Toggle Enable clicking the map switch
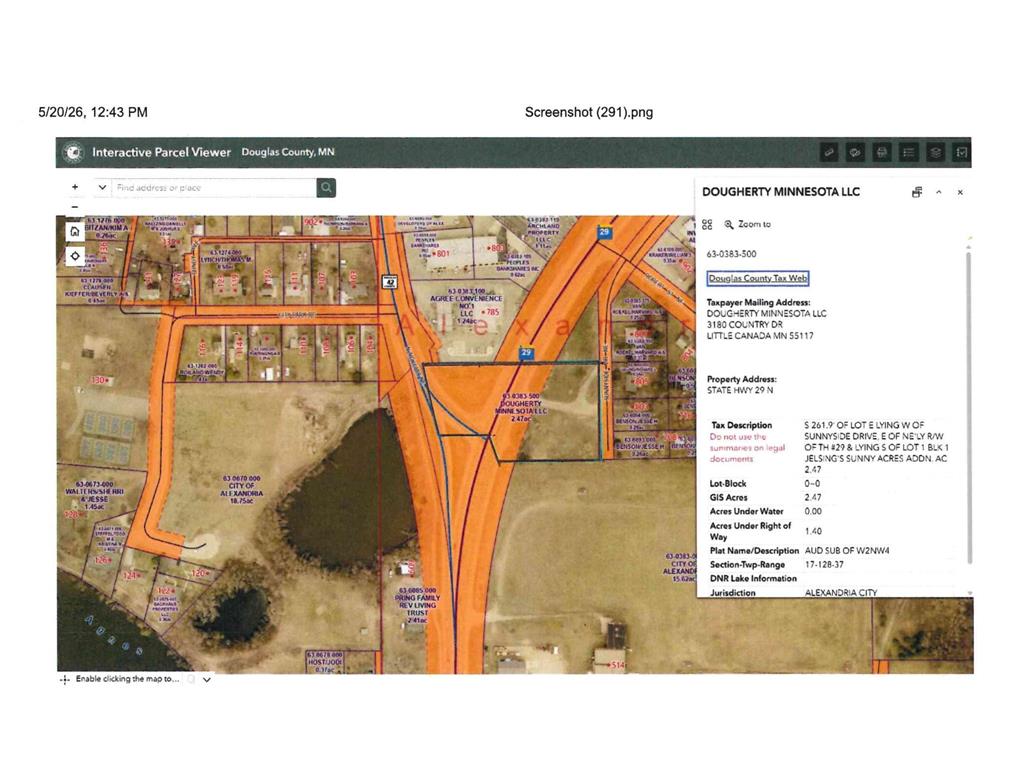Image resolution: width=1024 pixels, height=768 pixels. (191, 679)
